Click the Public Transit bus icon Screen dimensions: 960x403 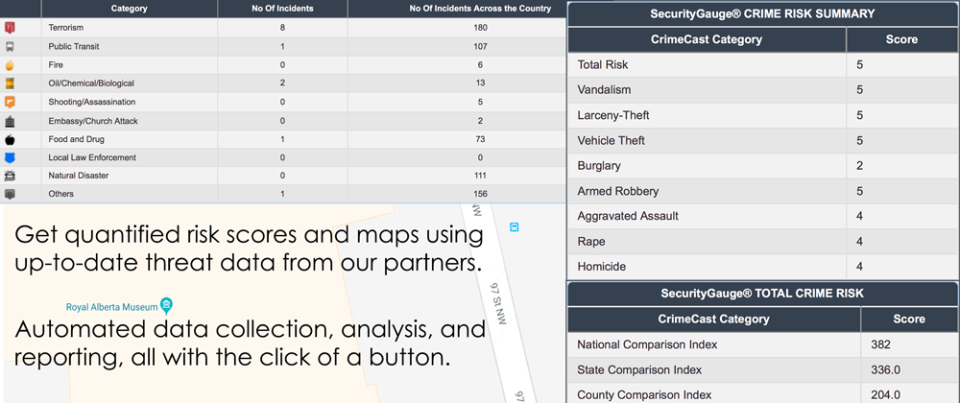coord(10,46)
